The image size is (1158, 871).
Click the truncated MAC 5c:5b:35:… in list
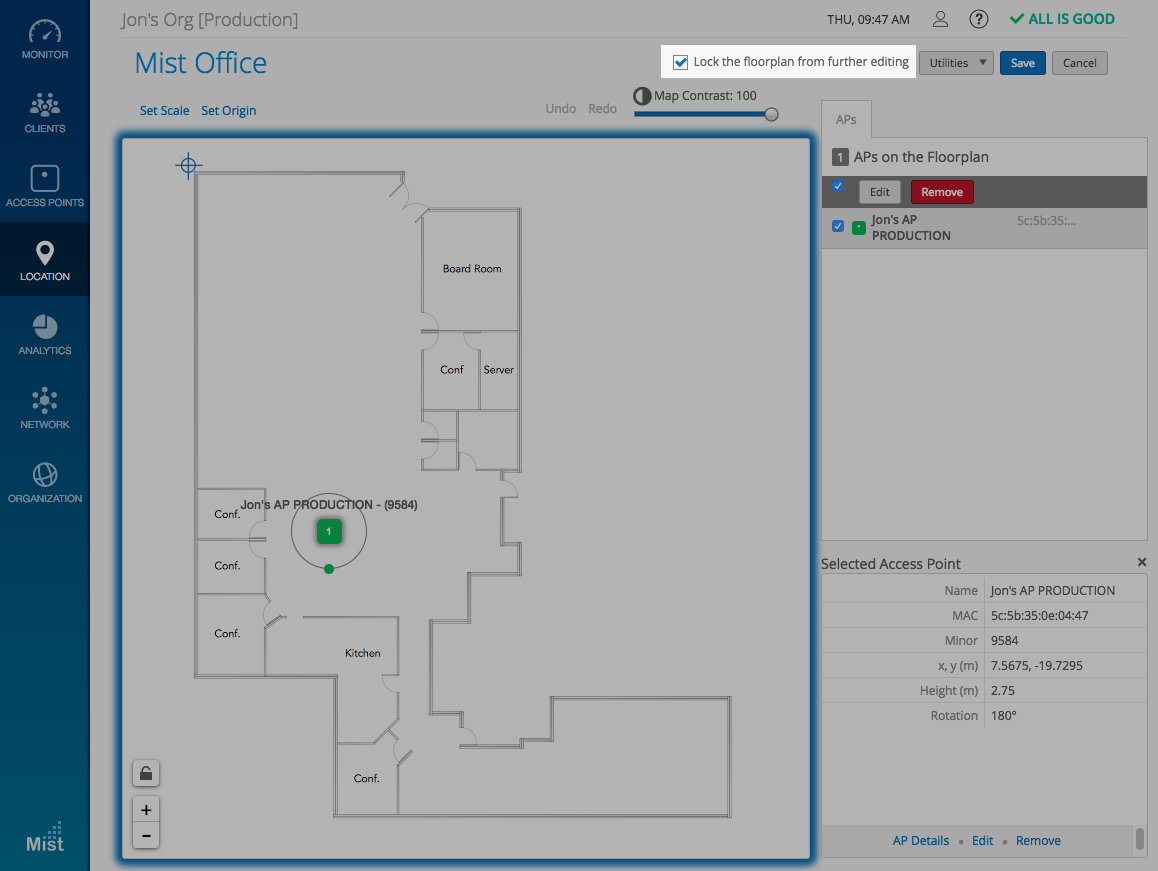coord(1046,220)
